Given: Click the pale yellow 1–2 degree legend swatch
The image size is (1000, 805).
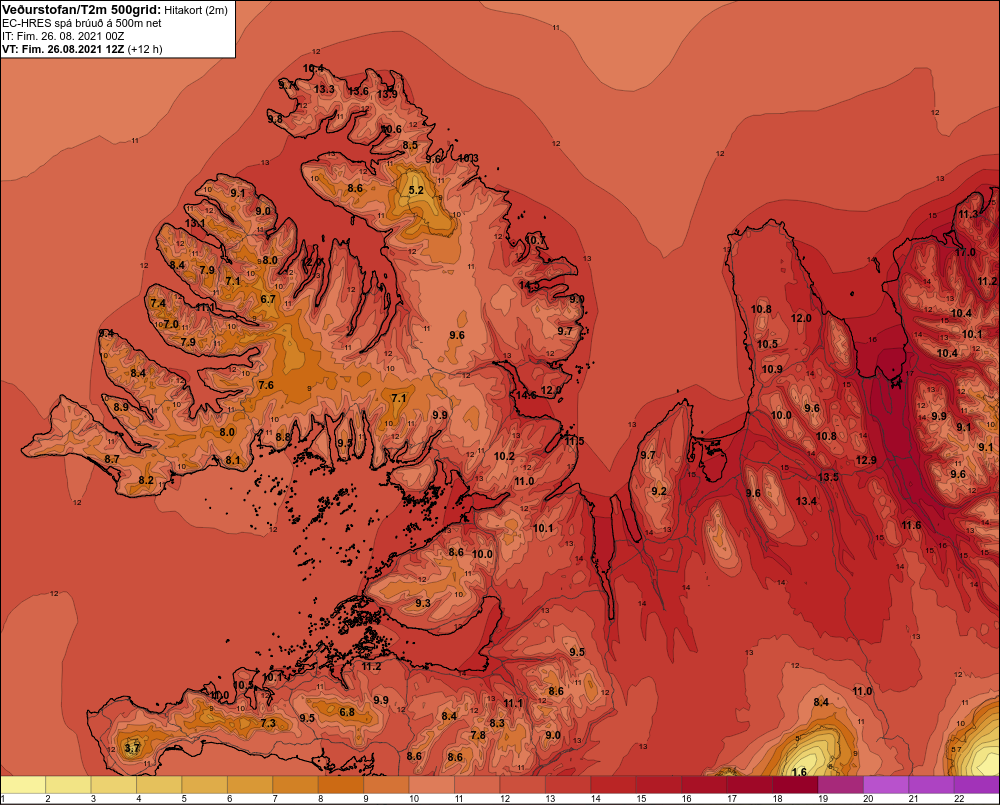Looking at the screenshot, I should 23,785.
